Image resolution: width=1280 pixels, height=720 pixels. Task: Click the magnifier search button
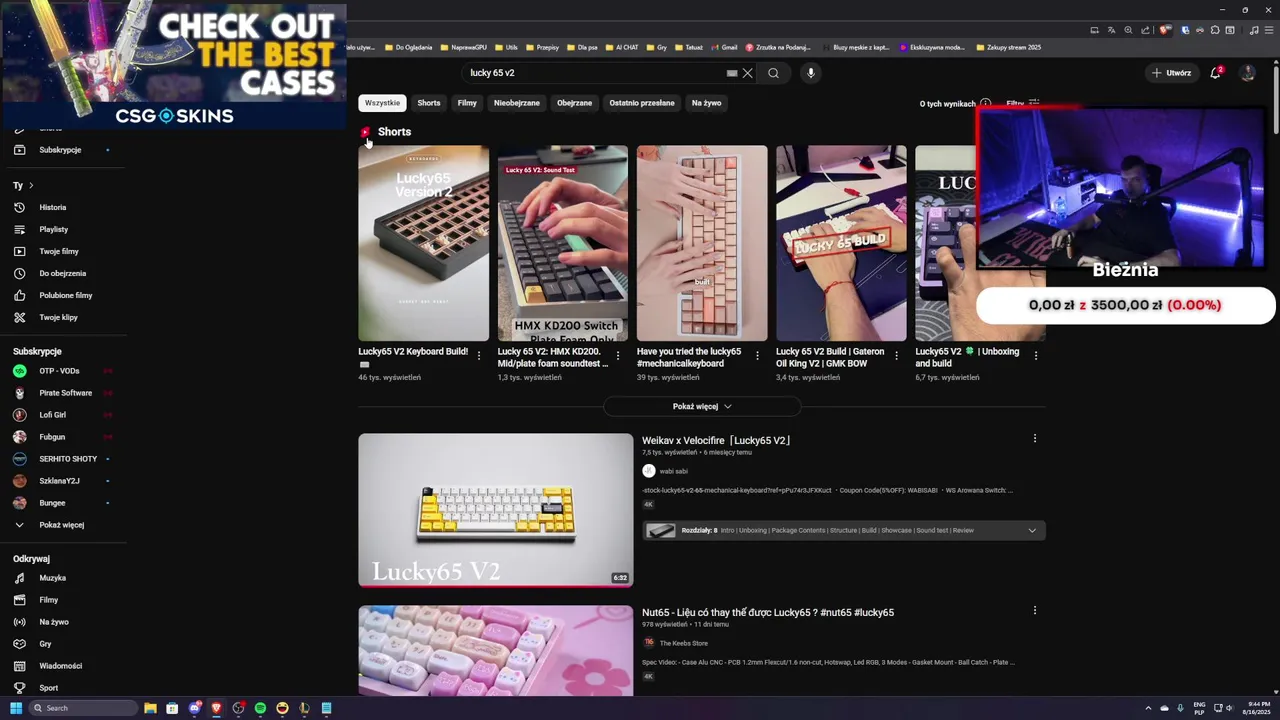tap(773, 73)
